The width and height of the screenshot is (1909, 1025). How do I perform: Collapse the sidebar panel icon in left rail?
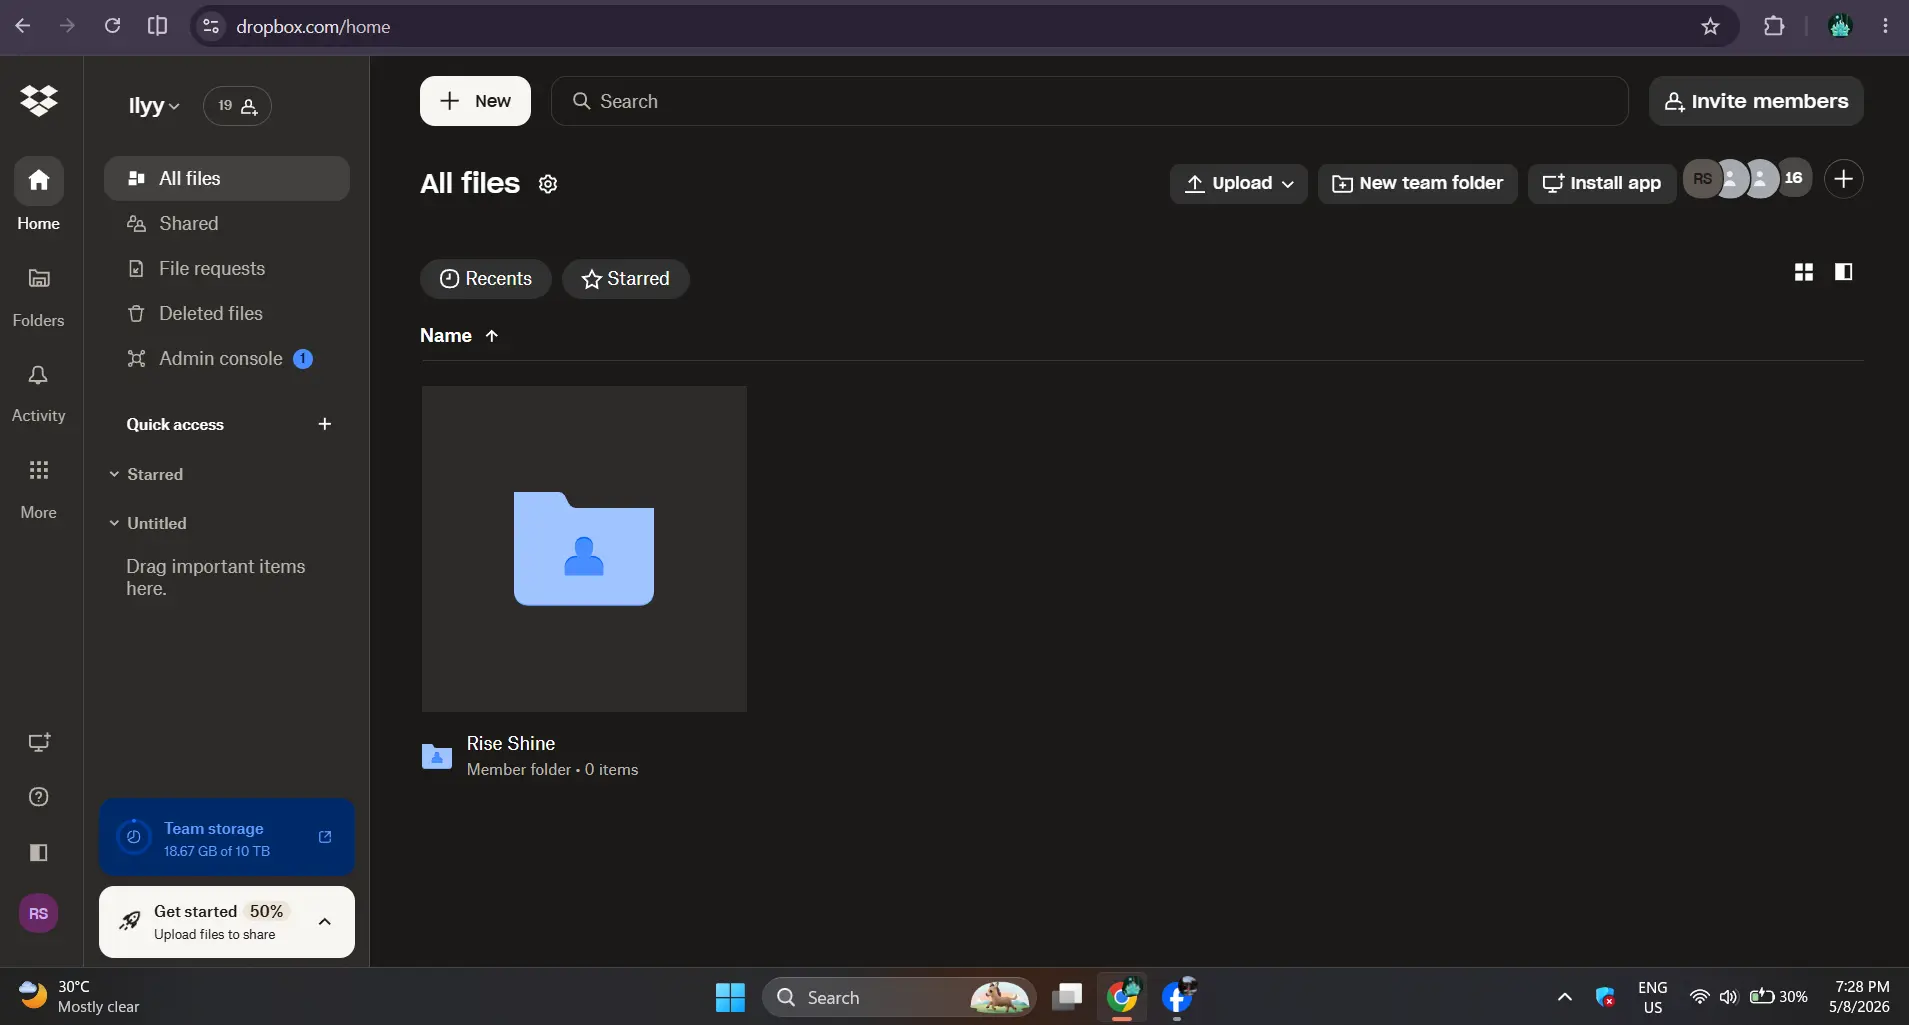click(x=39, y=852)
